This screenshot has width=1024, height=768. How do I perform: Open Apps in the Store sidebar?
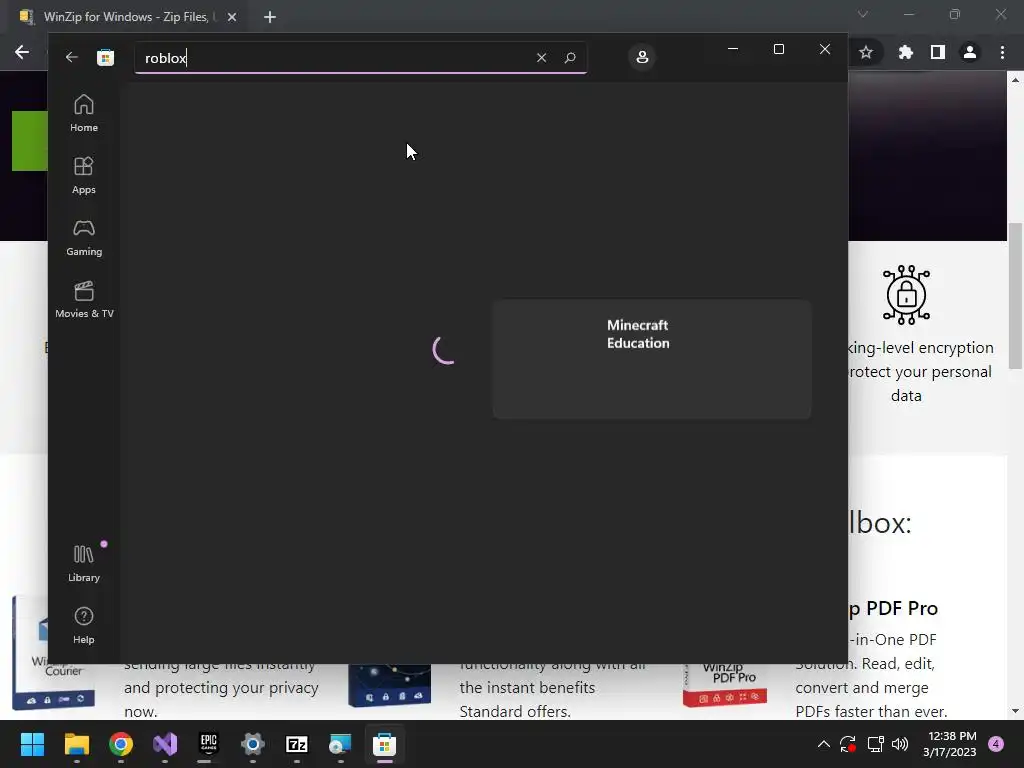[x=84, y=175]
